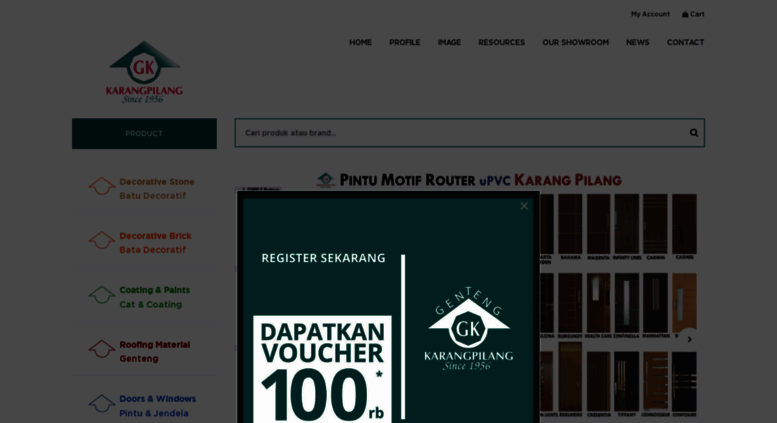Open the HOME menu item
777x423 pixels.
click(360, 43)
